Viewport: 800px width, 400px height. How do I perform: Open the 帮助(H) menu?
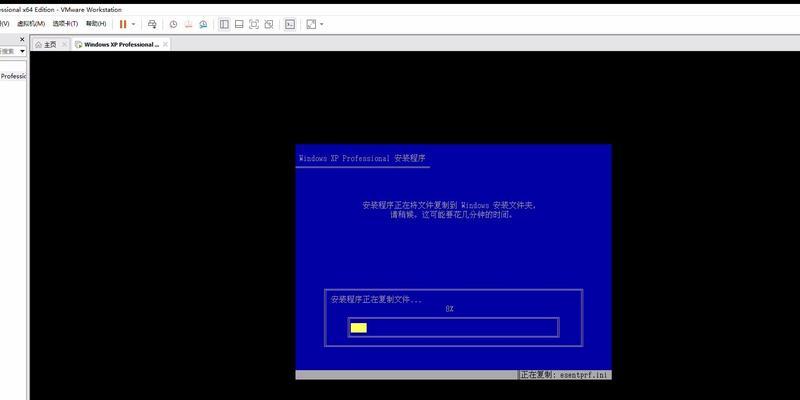pyautogui.click(x=96, y=23)
